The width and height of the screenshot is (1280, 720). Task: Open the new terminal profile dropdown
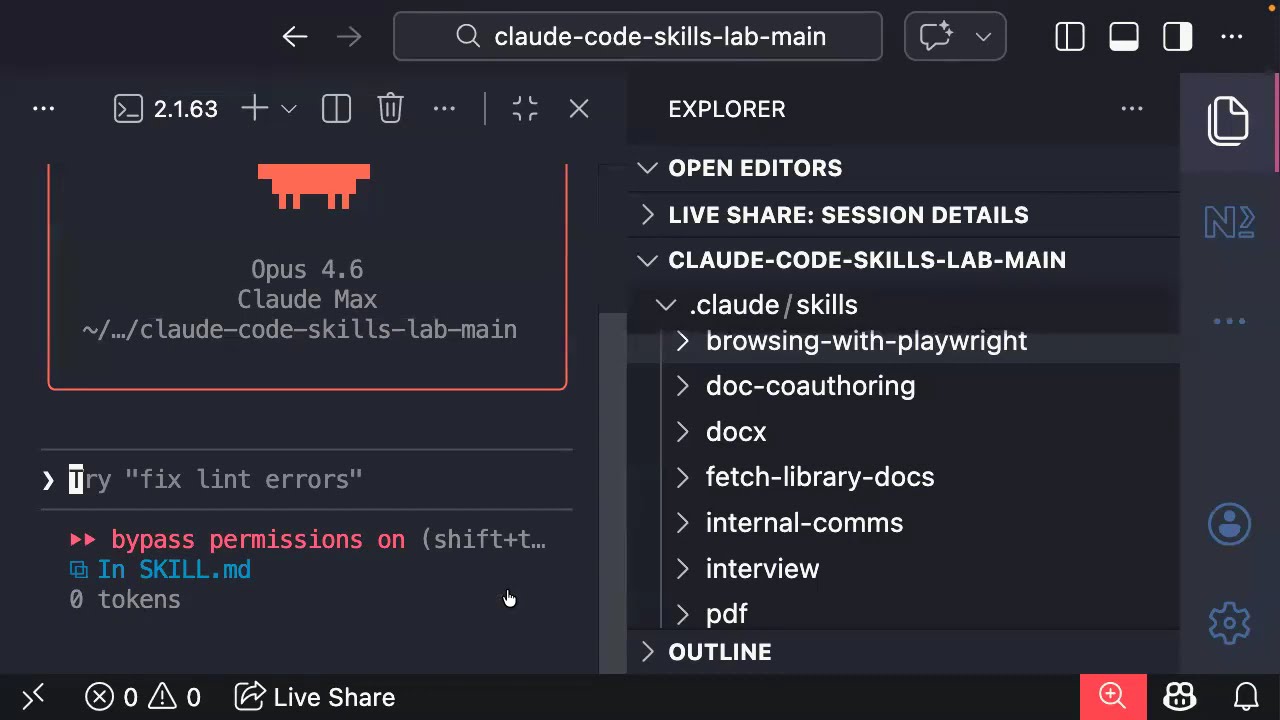click(289, 109)
